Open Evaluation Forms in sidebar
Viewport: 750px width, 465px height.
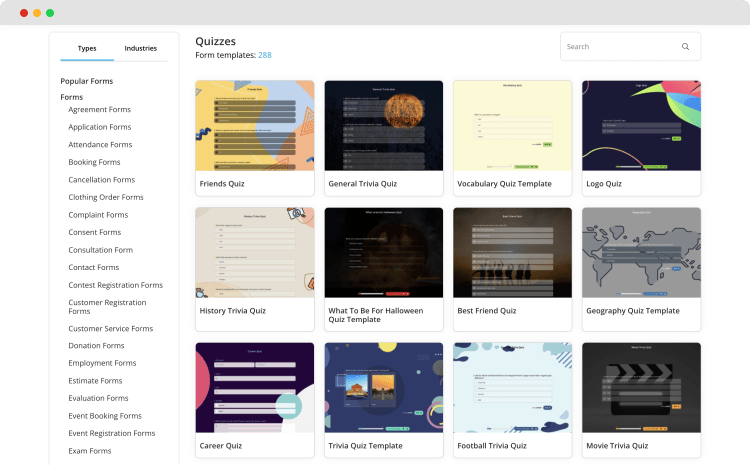pos(98,398)
